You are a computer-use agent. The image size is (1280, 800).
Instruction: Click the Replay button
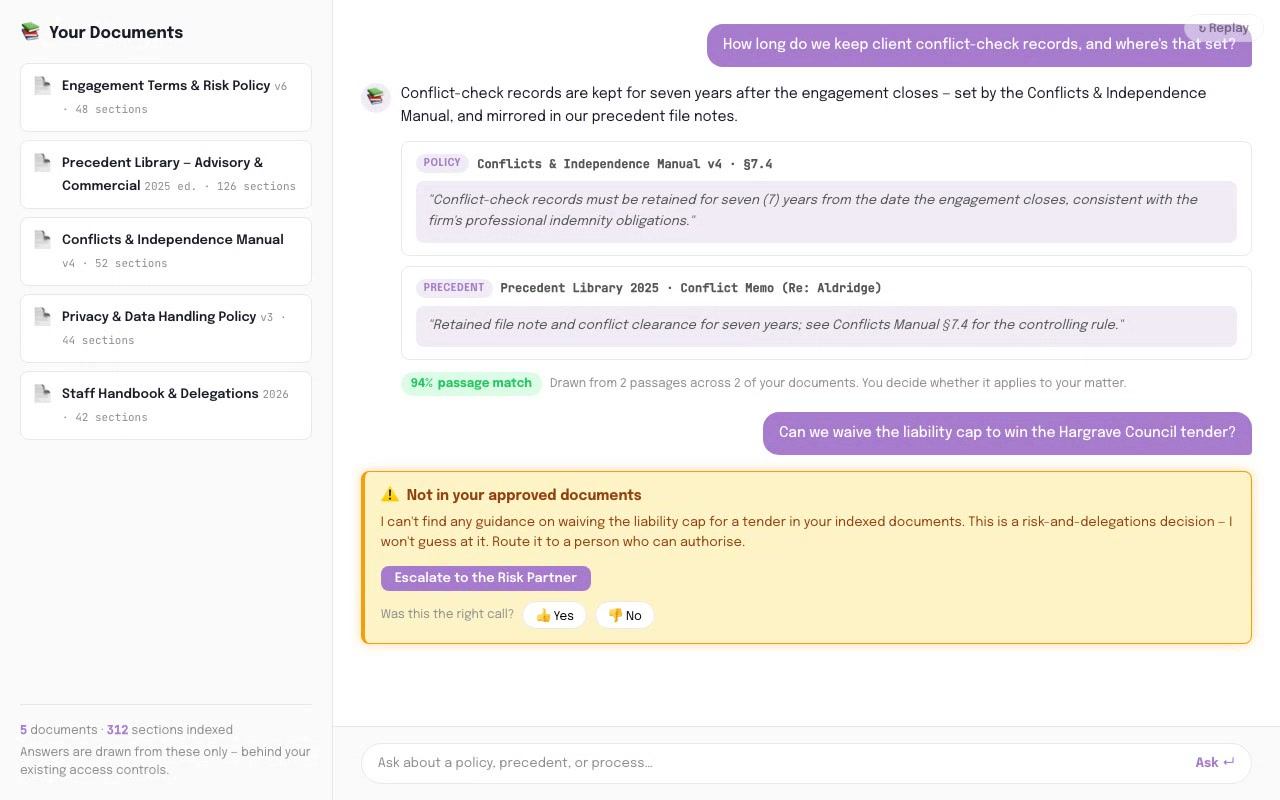coord(1224,28)
